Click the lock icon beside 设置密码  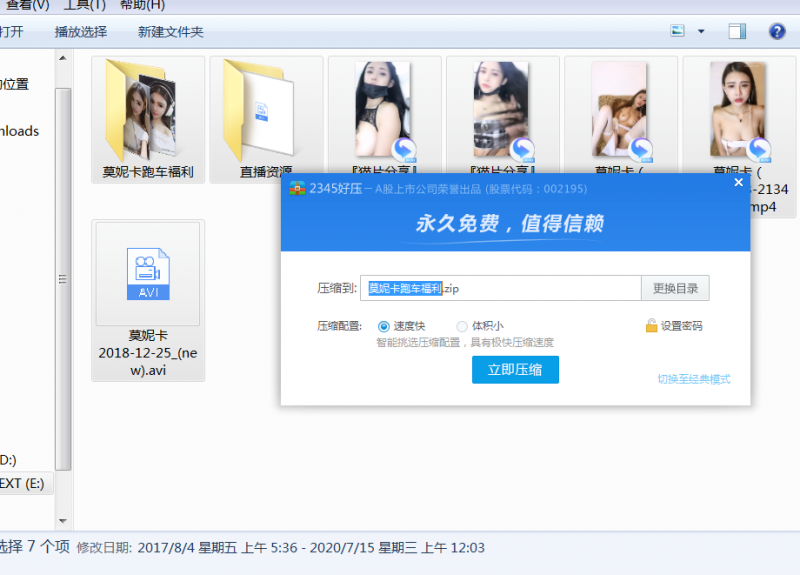point(651,326)
